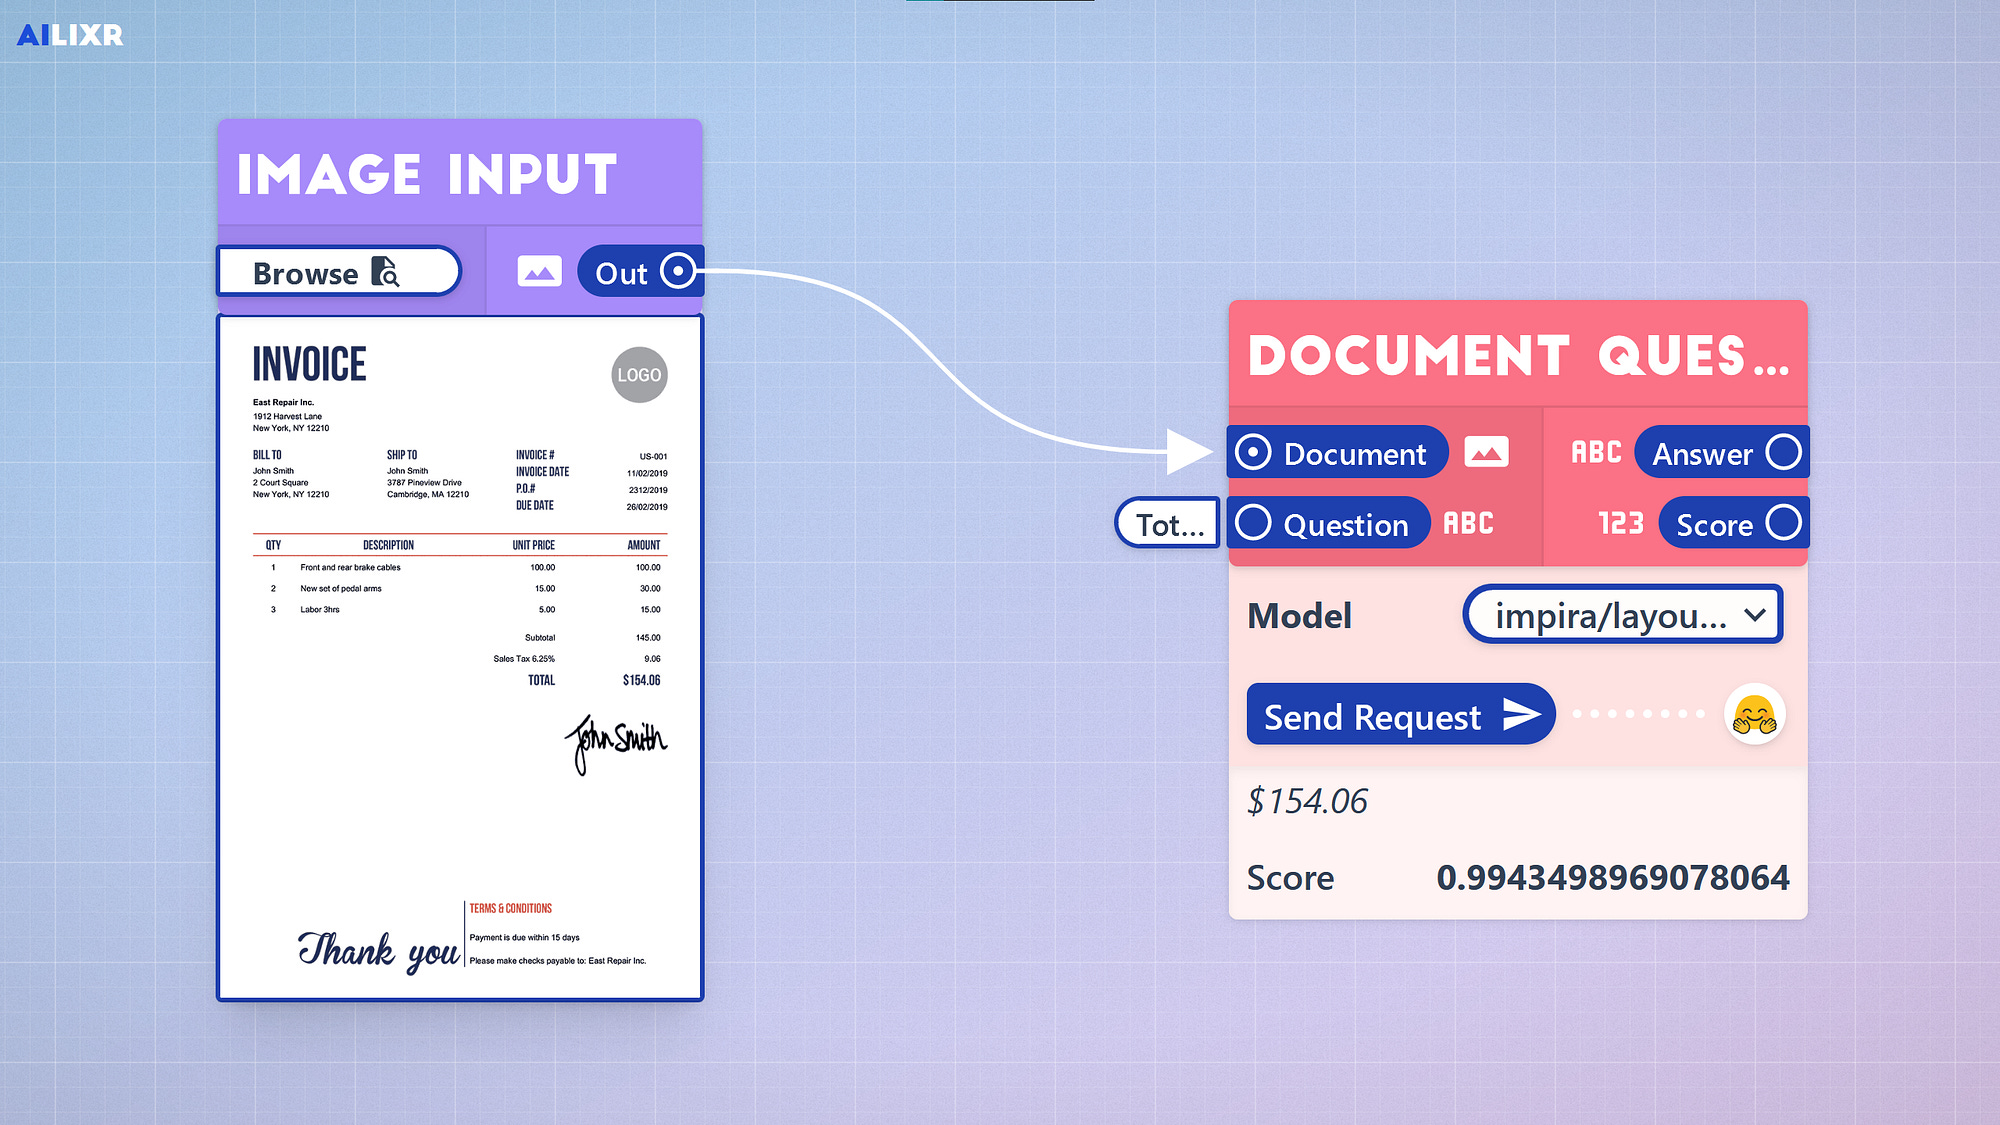Open the impira/layou... model dropdown

1622,615
